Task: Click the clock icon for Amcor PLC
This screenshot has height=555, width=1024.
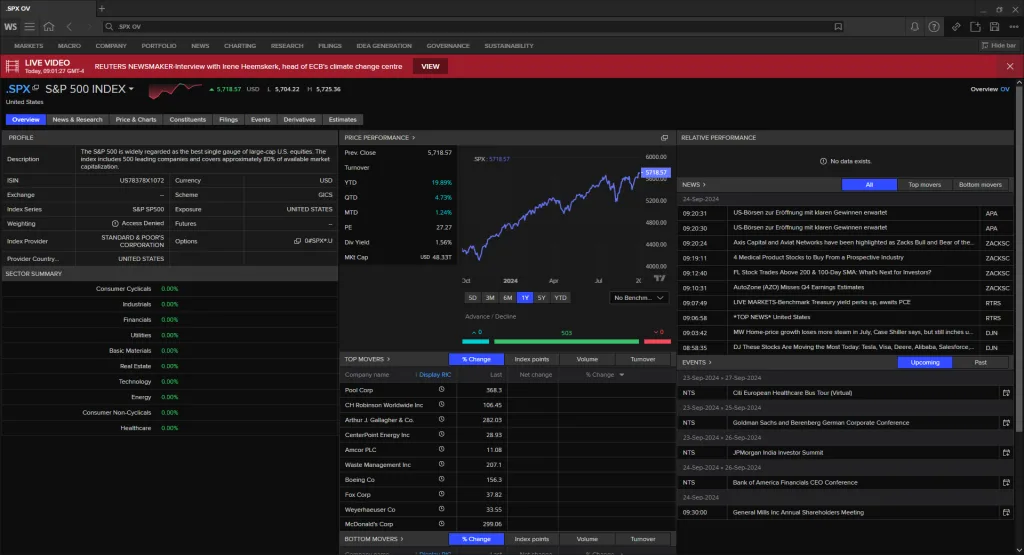Action: (441, 449)
